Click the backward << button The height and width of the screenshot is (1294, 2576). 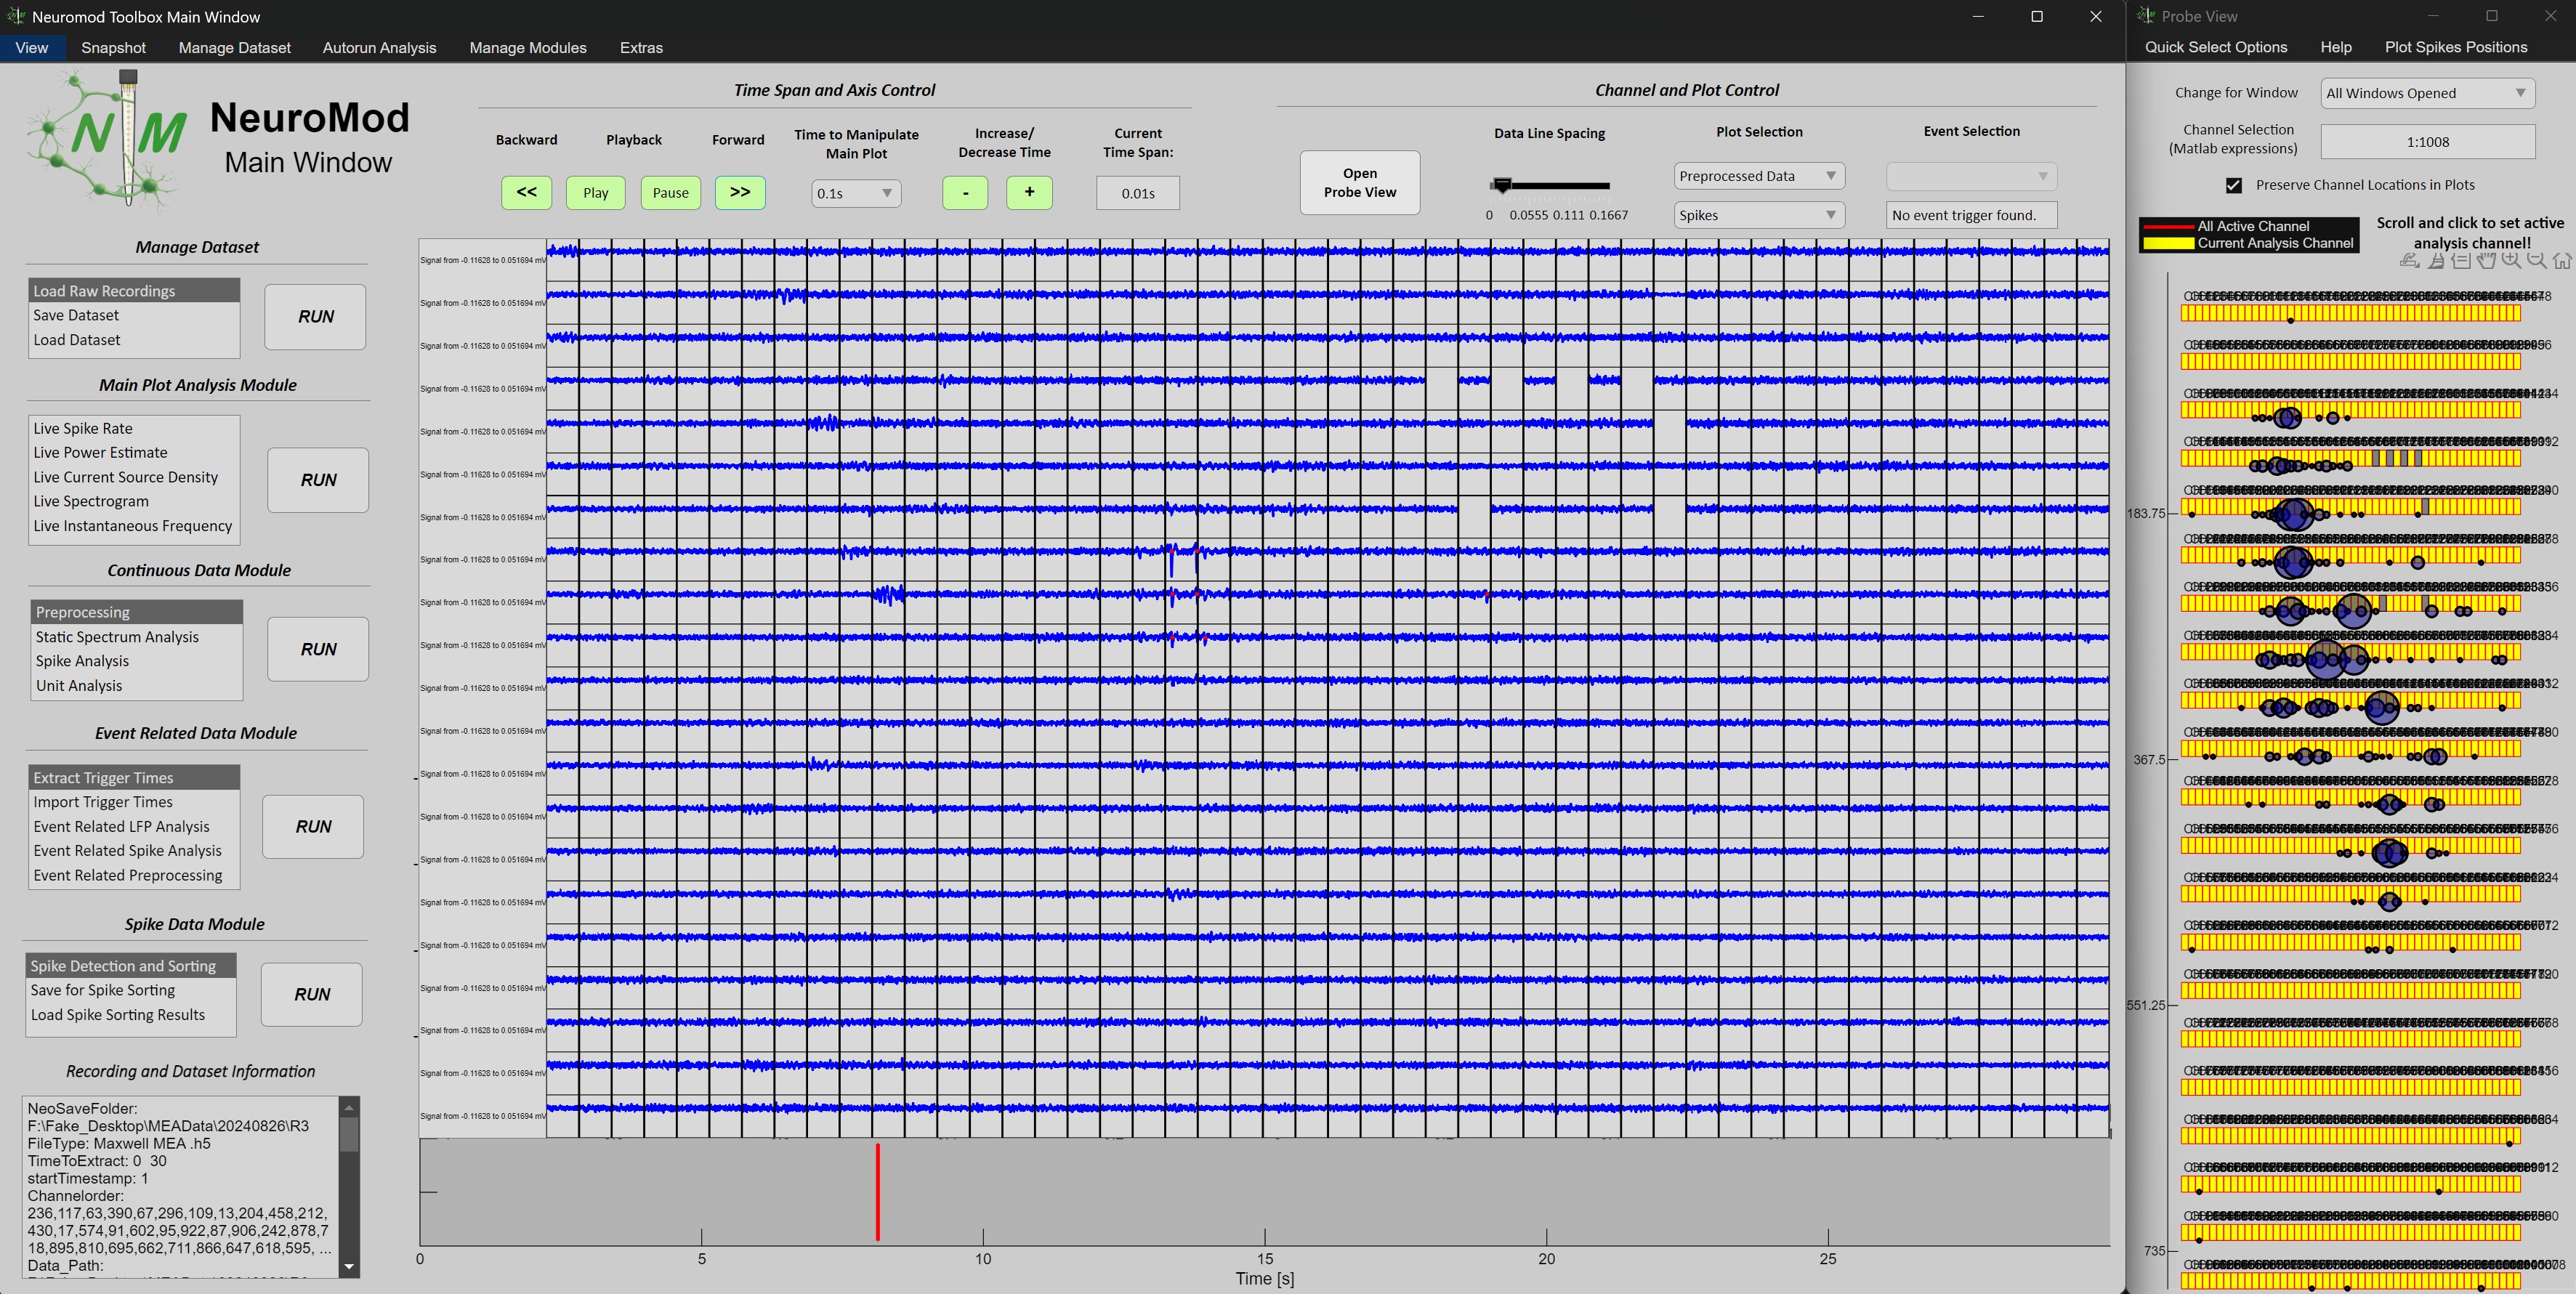526,192
